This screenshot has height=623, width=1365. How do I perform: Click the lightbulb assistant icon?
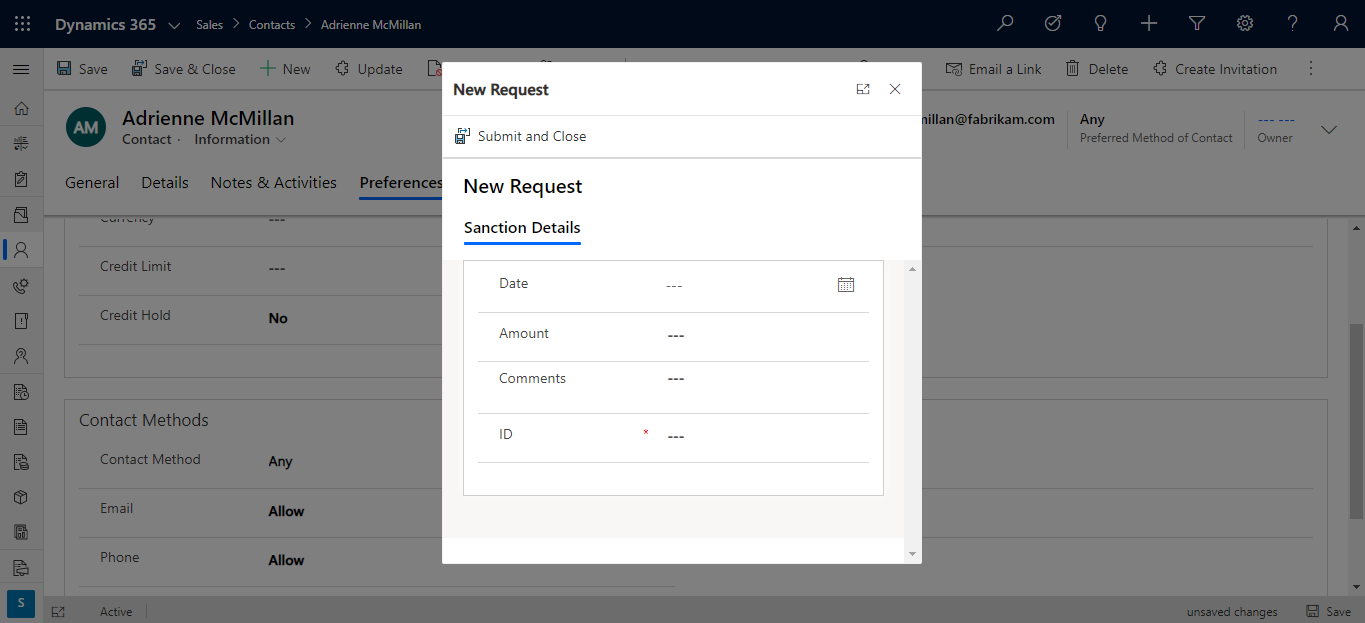[1100, 22]
